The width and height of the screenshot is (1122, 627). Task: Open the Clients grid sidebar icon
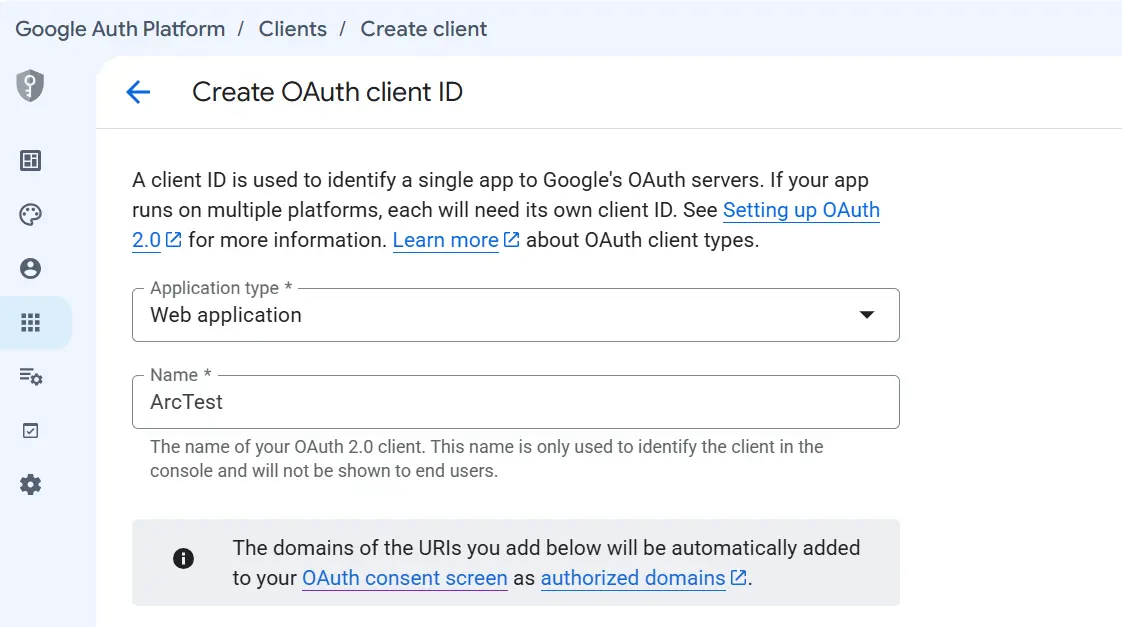[30, 323]
